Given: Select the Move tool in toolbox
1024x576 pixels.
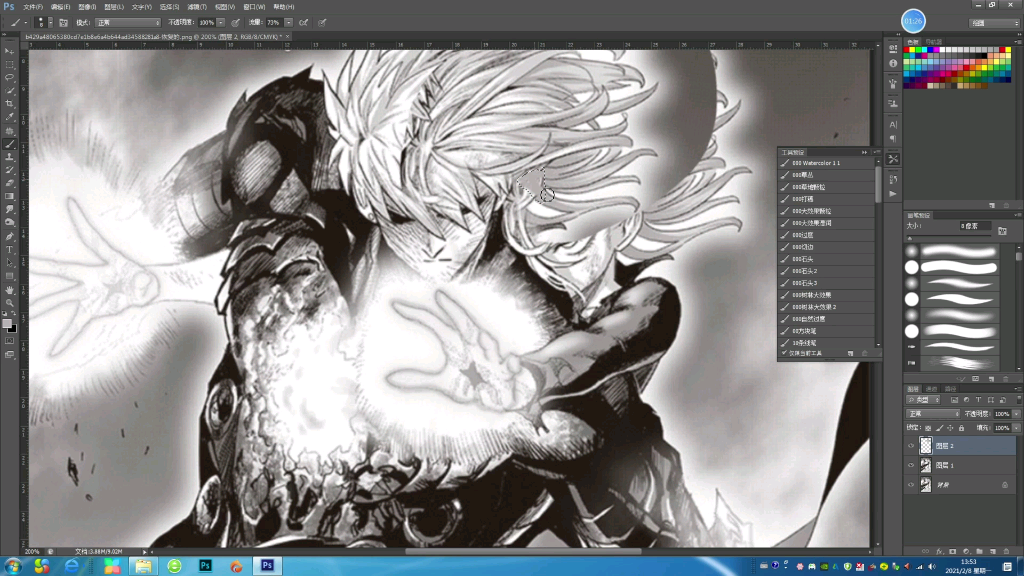Looking at the screenshot, I should [x=9, y=51].
